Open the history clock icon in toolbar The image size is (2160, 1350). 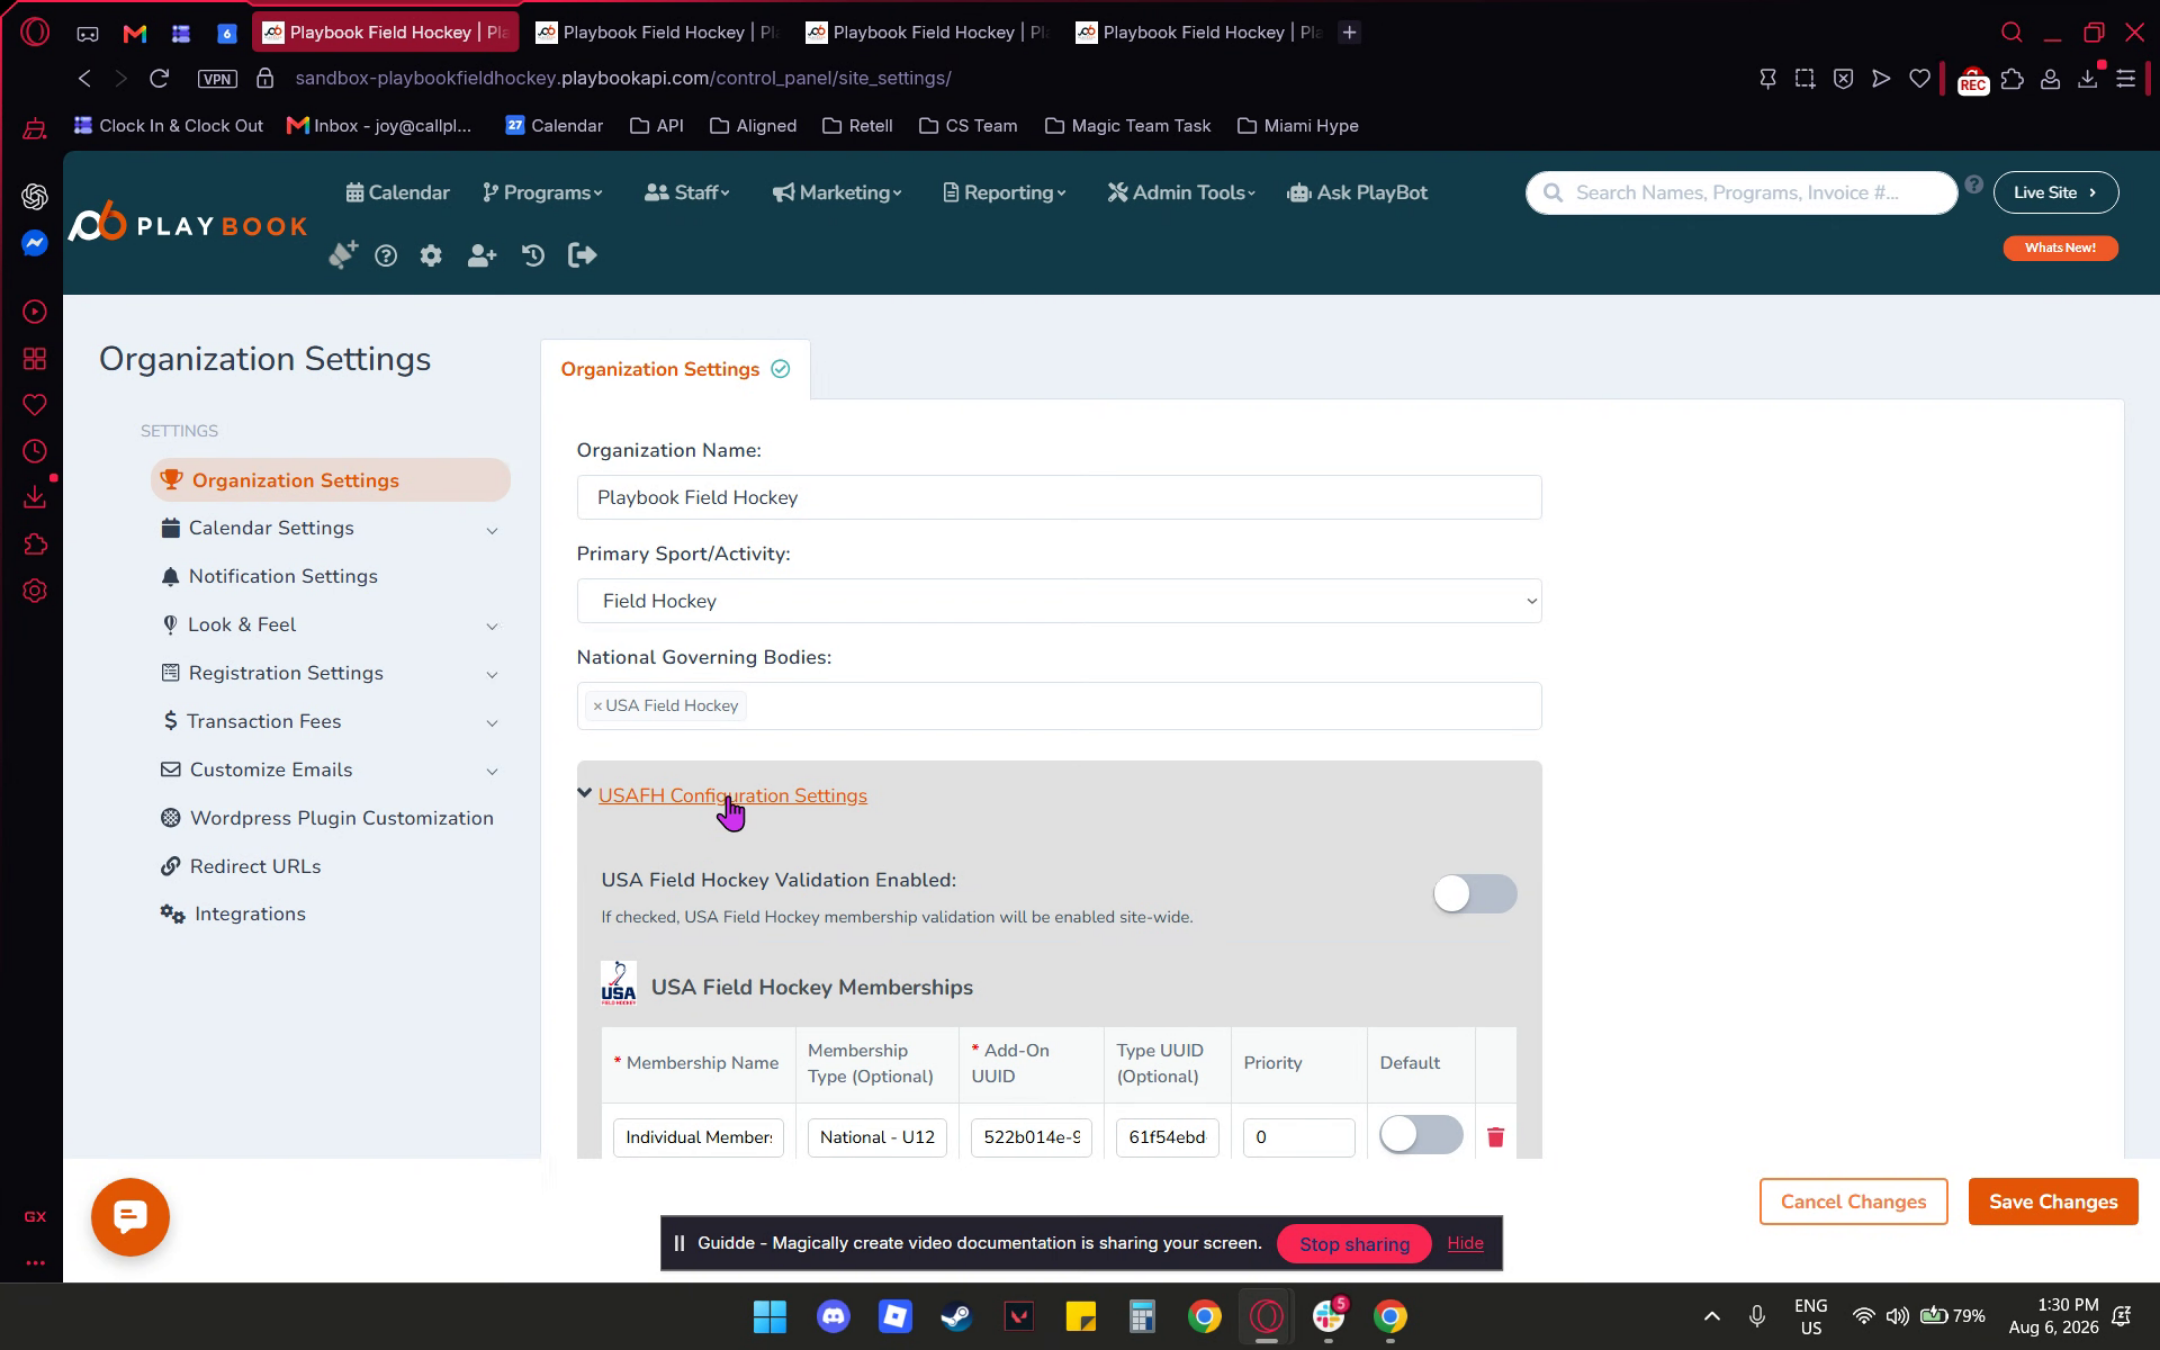tap(533, 256)
